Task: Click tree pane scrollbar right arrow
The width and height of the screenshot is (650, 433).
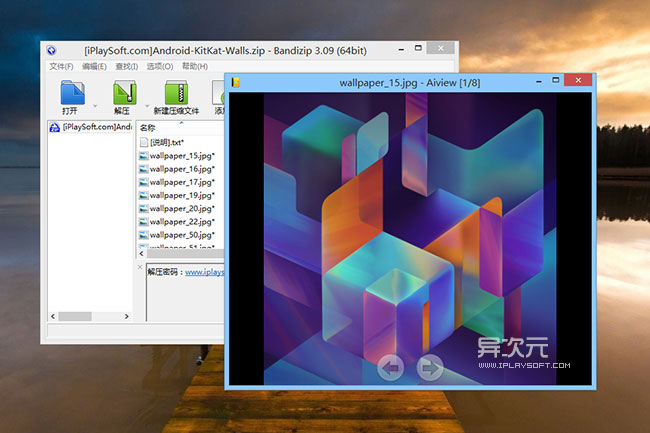Action: coord(127,316)
